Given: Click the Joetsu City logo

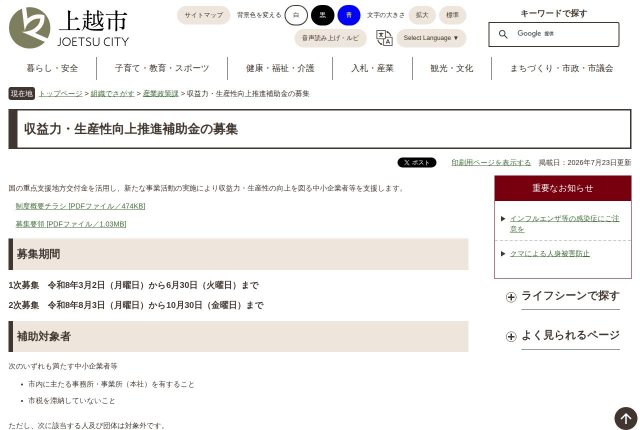Looking at the screenshot, I should (x=69, y=28).
